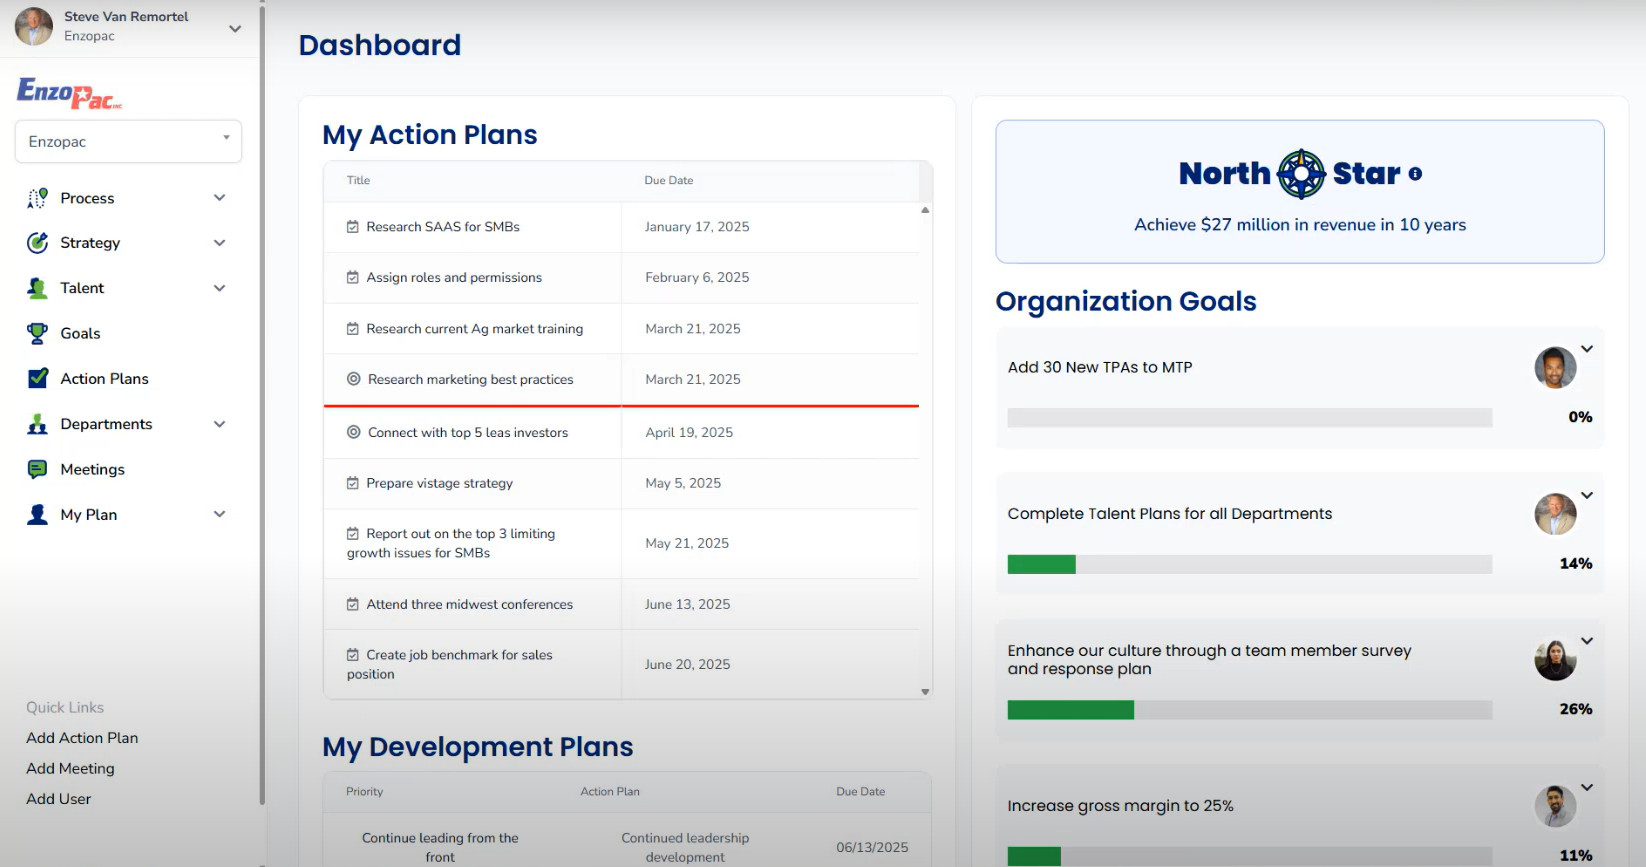Click the Complete Talent Plans progress bar
Viewport: 1646px width, 867px height.
[1249, 564]
